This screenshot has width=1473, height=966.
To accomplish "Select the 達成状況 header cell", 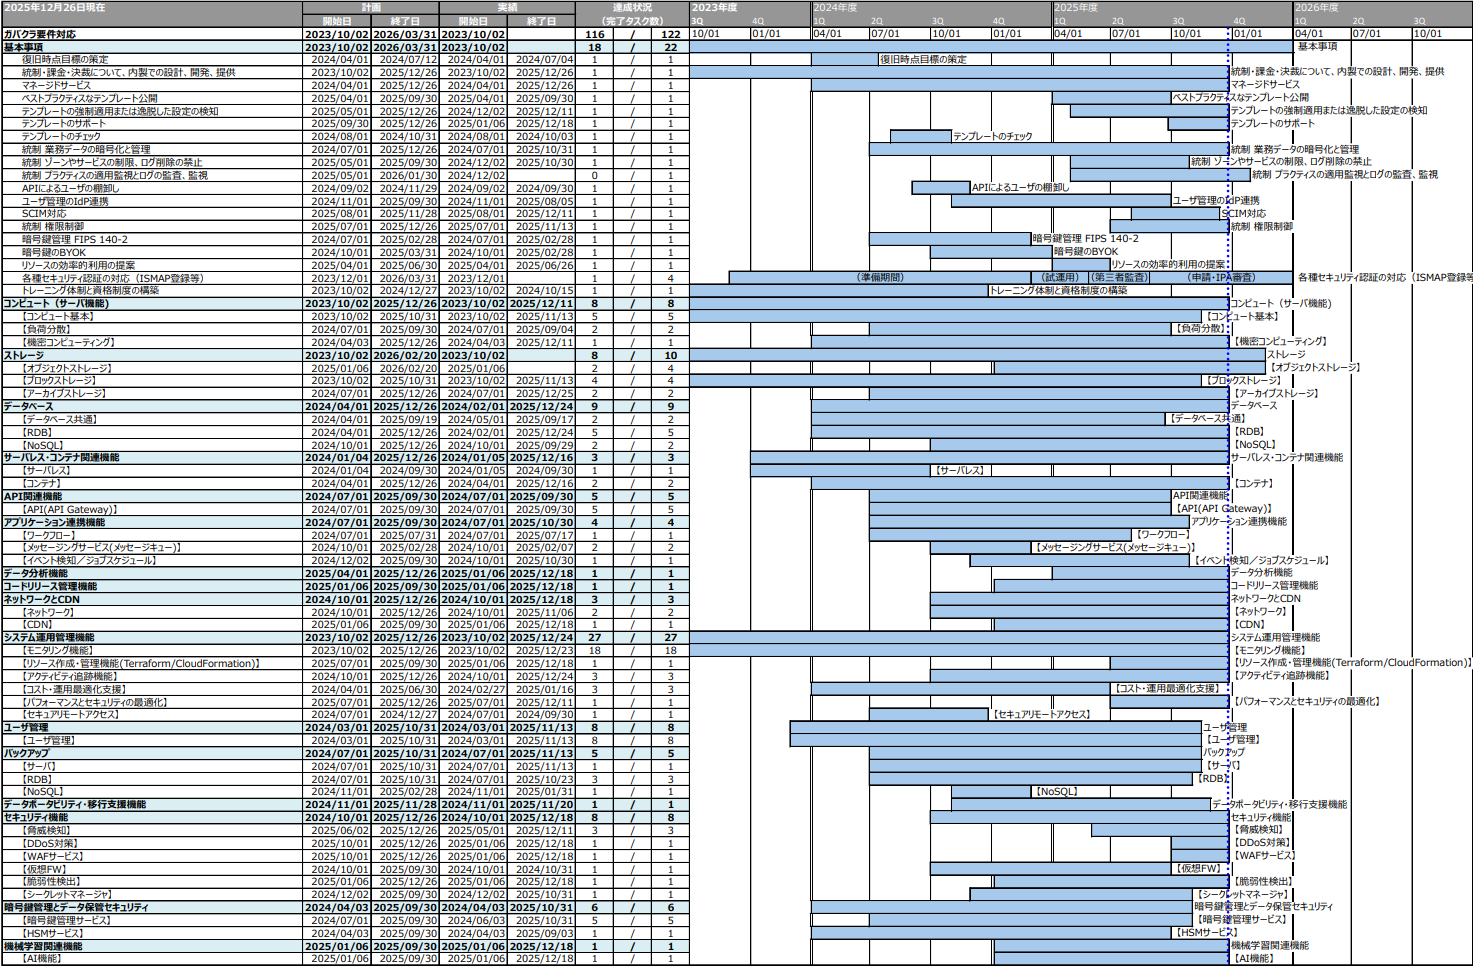I will pos(632,7).
